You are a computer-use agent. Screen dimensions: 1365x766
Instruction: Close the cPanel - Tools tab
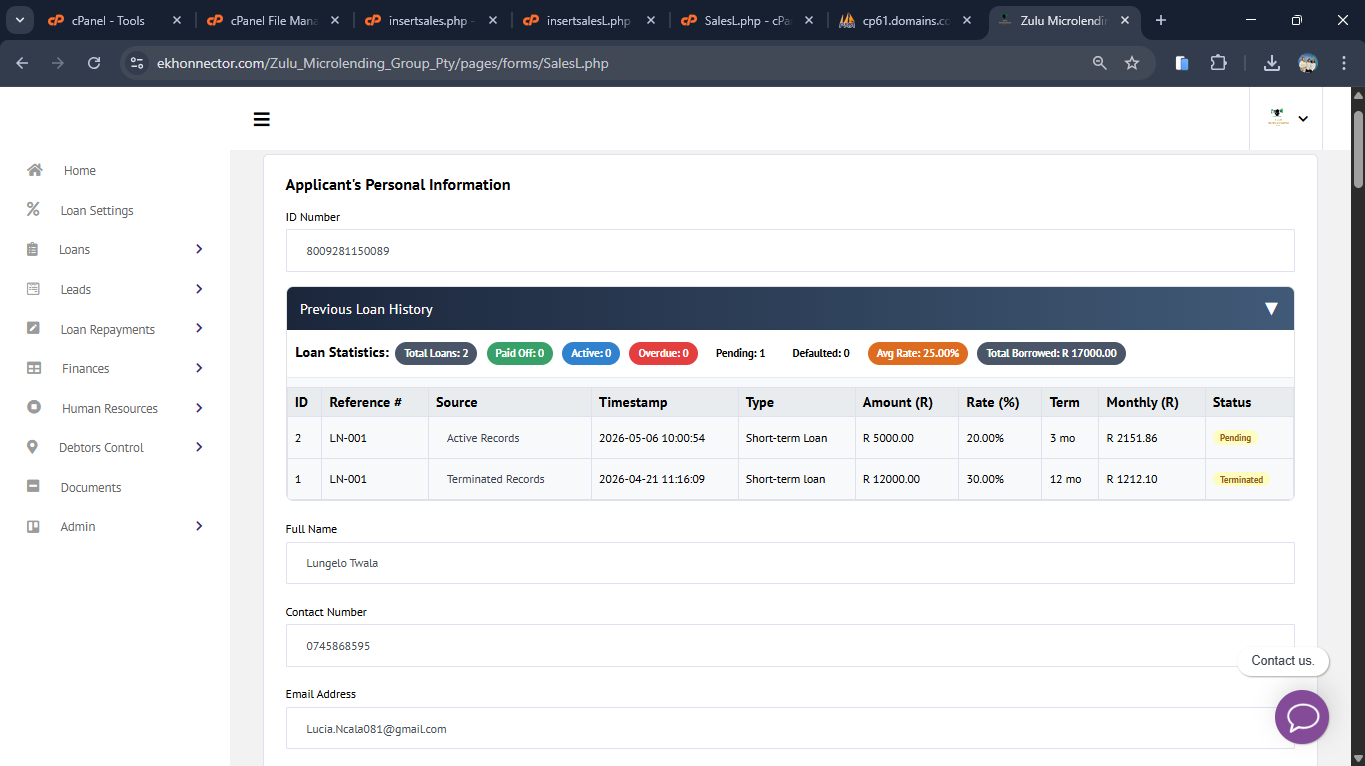point(177,20)
